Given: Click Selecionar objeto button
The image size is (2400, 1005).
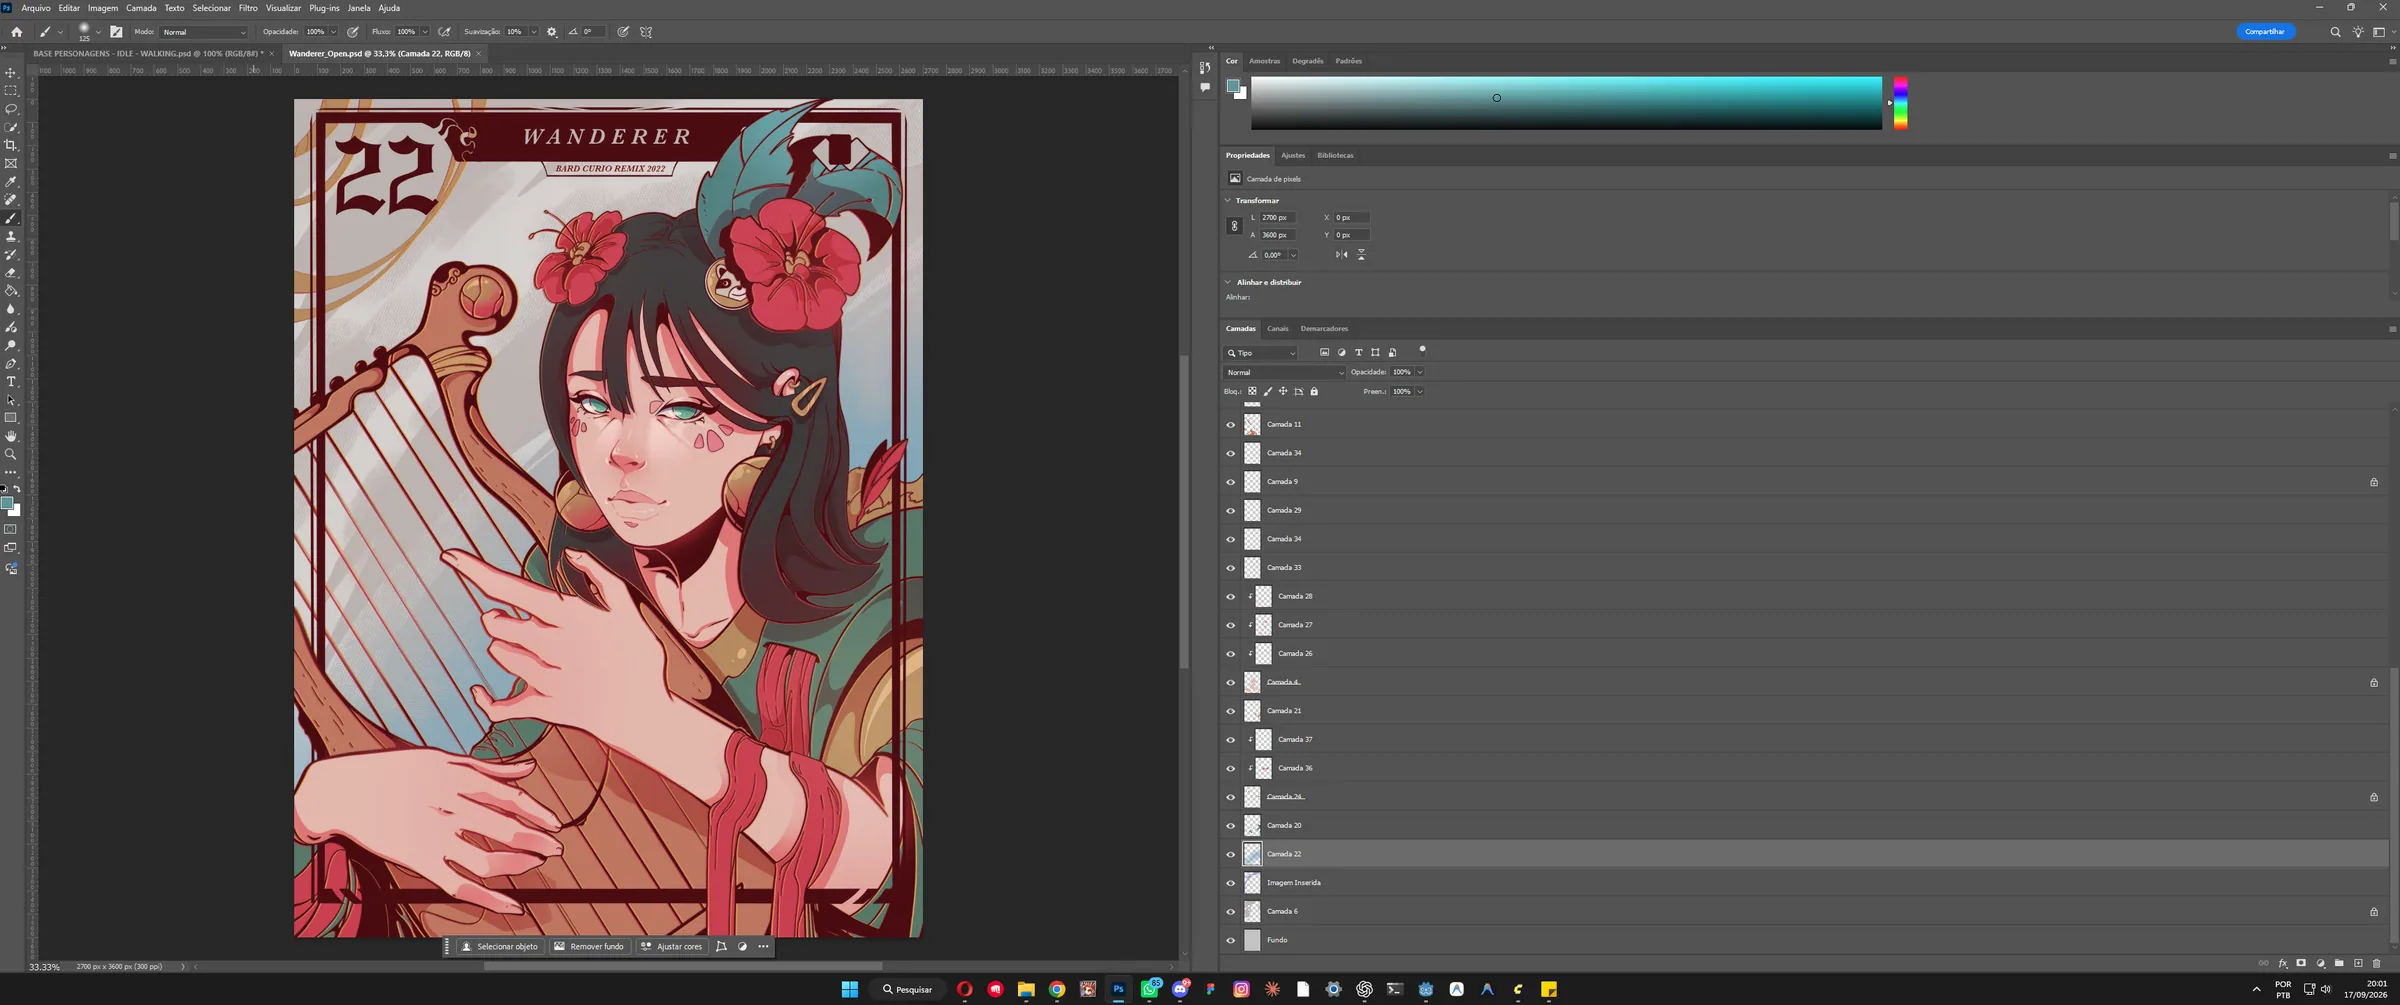Looking at the screenshot, I should [x=500, y=947].
